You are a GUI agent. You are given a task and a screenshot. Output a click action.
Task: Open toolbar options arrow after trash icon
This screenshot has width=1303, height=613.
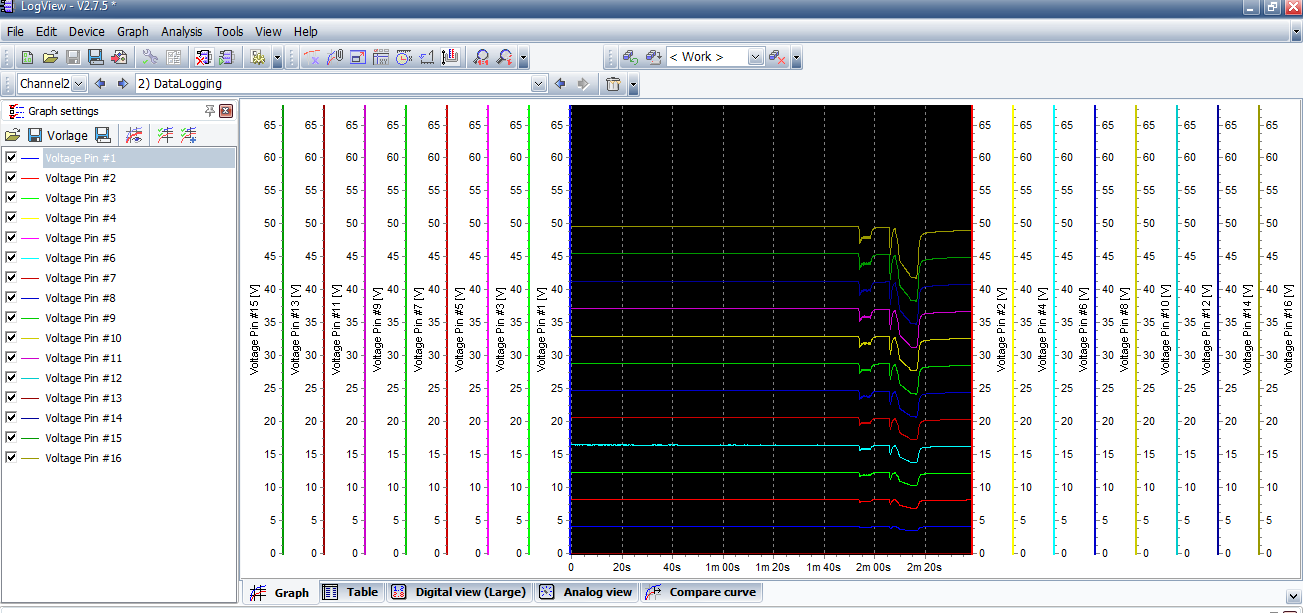coord(634,84)
